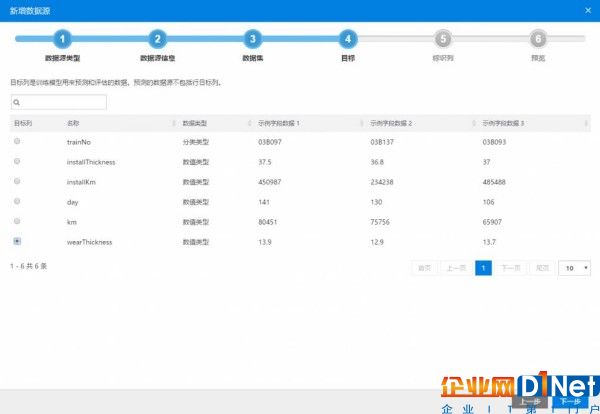Select the installThickness target column radio button

17,161
